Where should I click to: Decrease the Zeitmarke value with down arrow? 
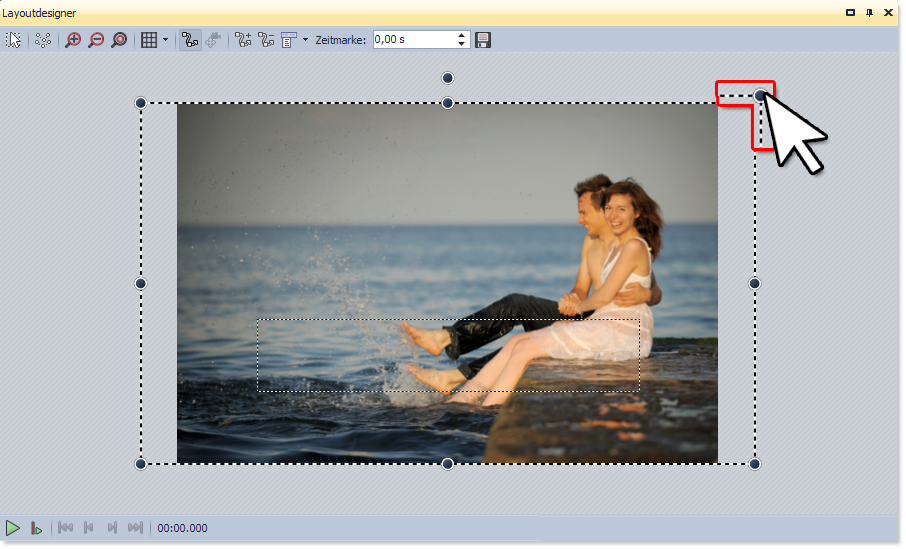(461, 44)
